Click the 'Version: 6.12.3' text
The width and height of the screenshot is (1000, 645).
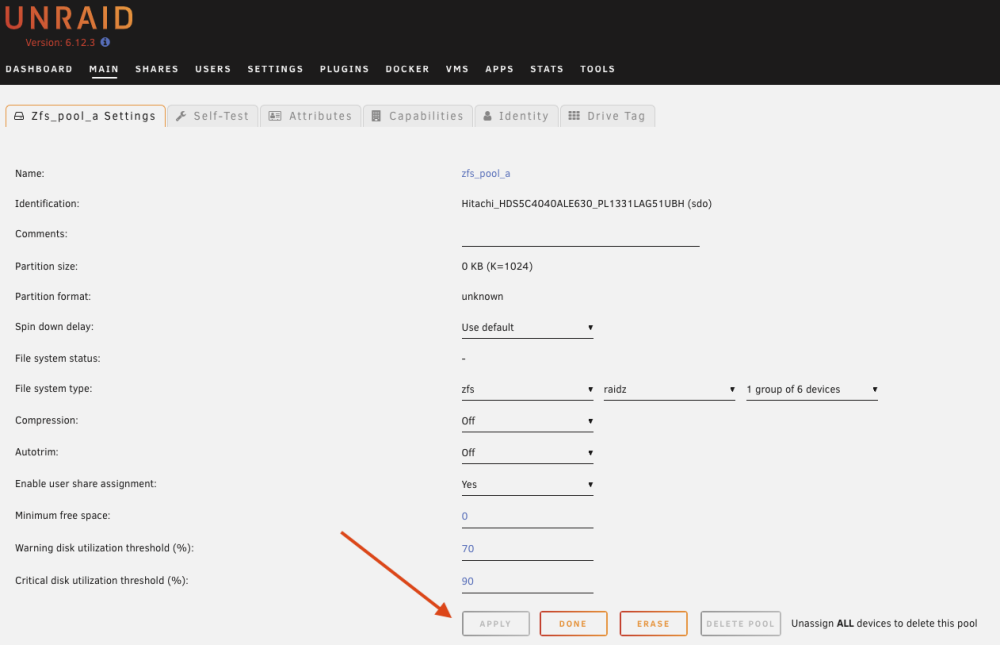coord(60,43)
